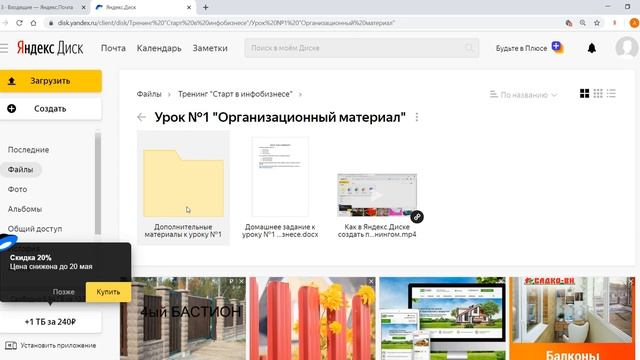Click the Яндекс Диск logo
The width and height of the screenshot is (640, 360).
tap(50, 48)
